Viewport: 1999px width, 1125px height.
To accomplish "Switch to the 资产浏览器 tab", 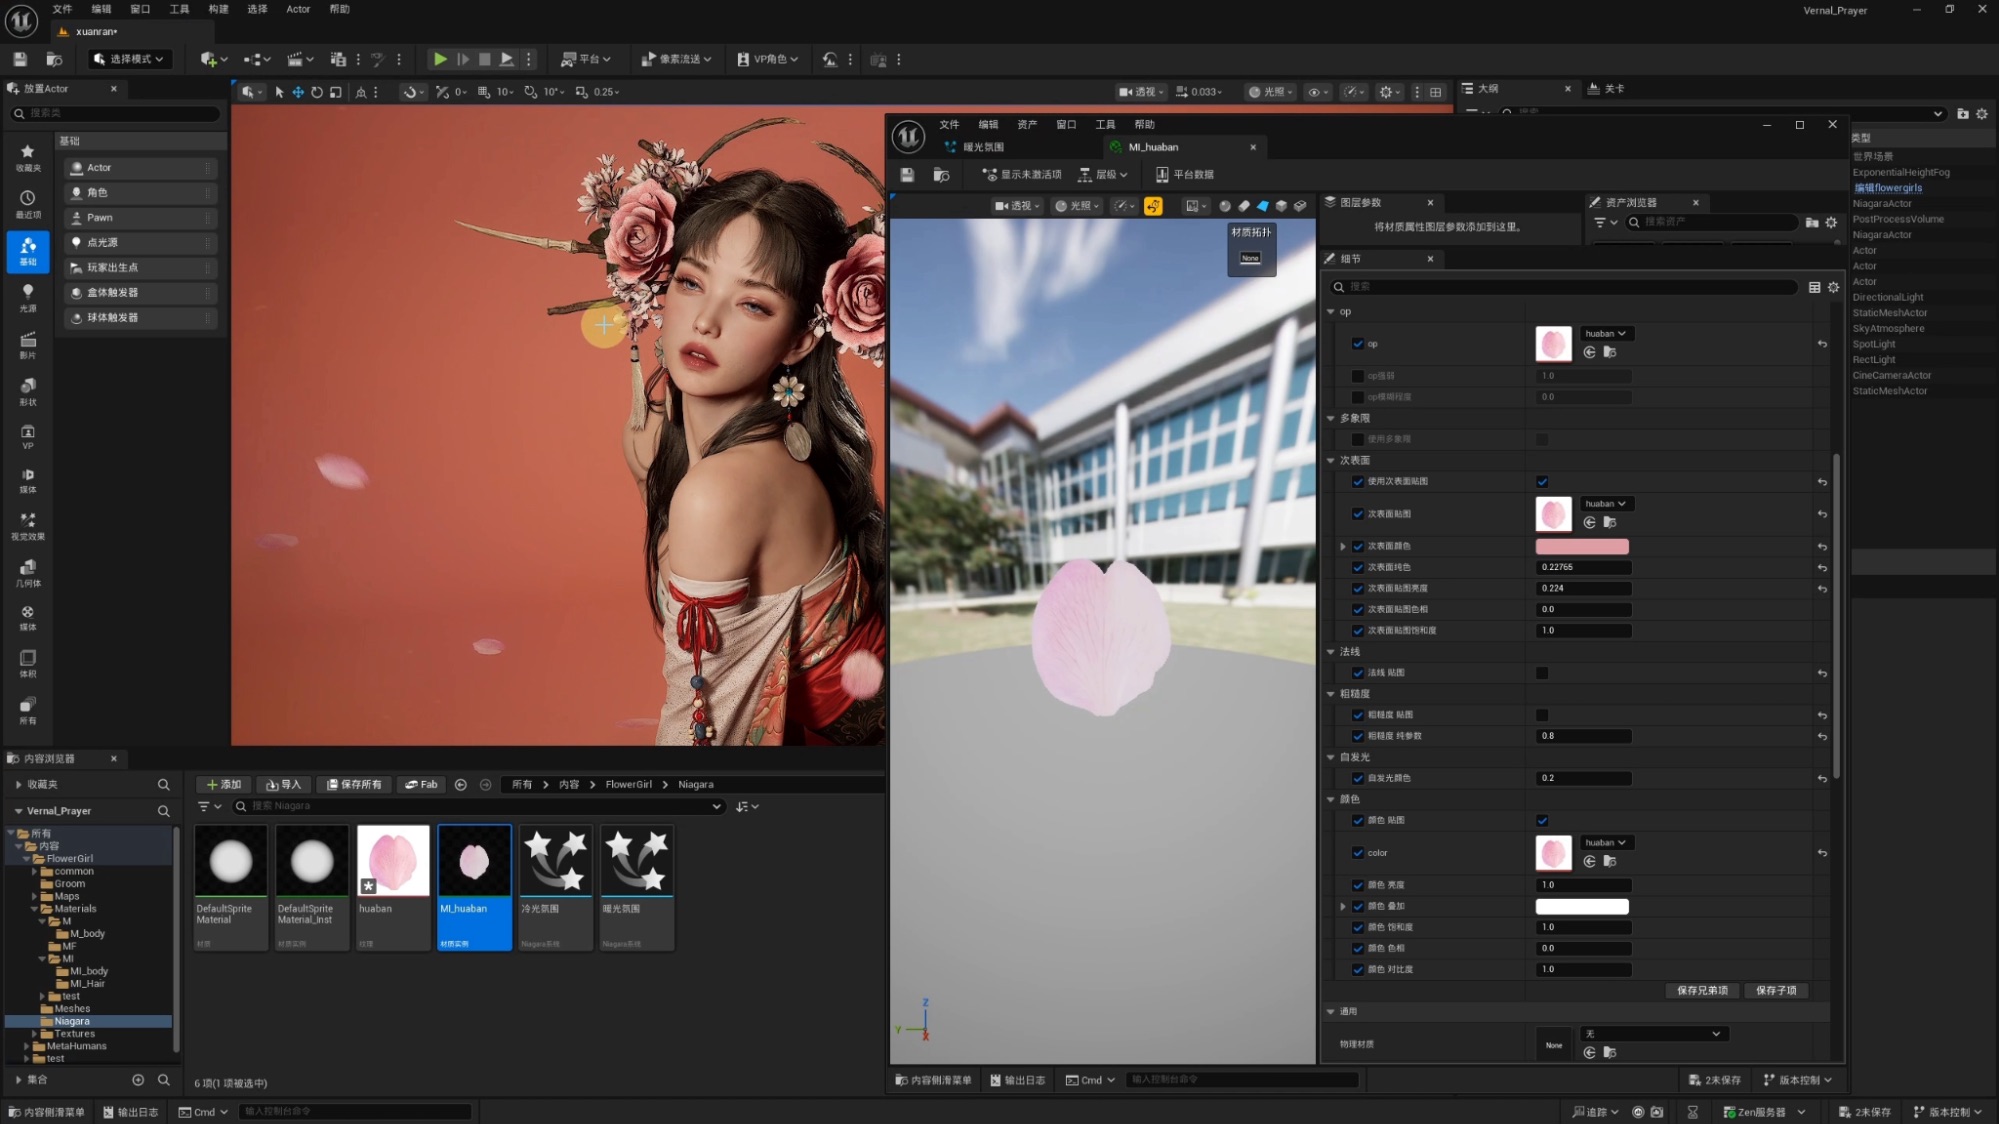I will pyautogui.click(x=1630, y=203).
